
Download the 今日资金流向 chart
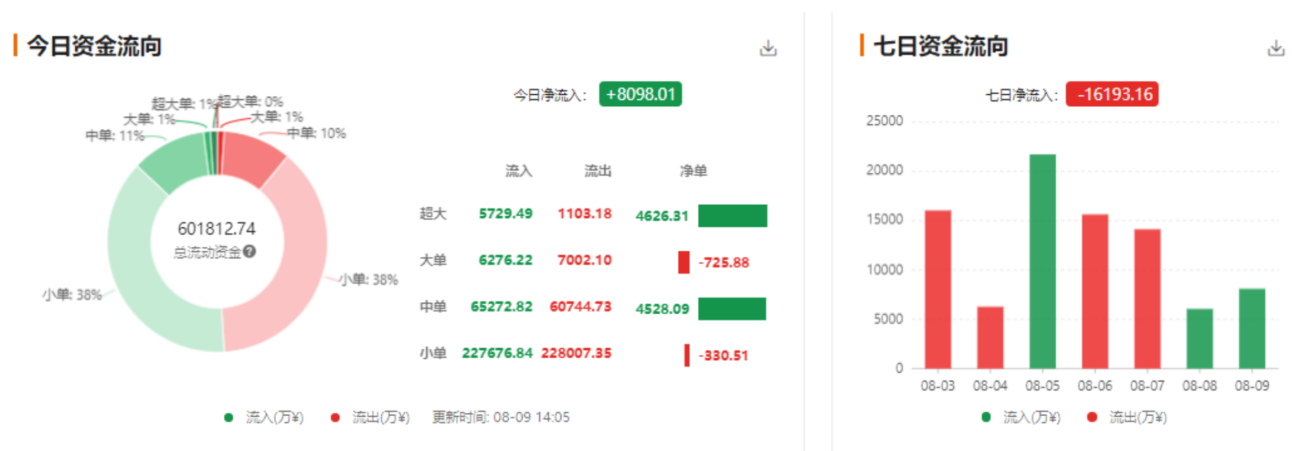click(768, 48)
